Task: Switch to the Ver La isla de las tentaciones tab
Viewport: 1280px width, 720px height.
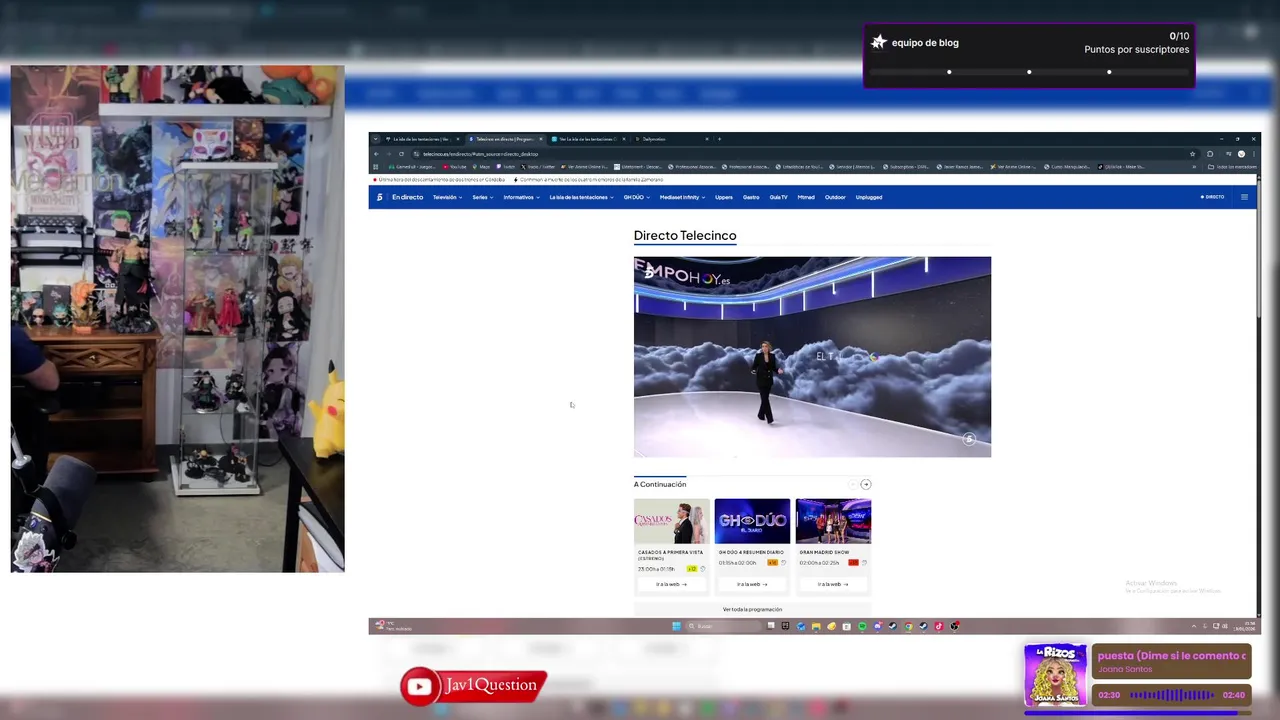Action: (x=587, y=139)
